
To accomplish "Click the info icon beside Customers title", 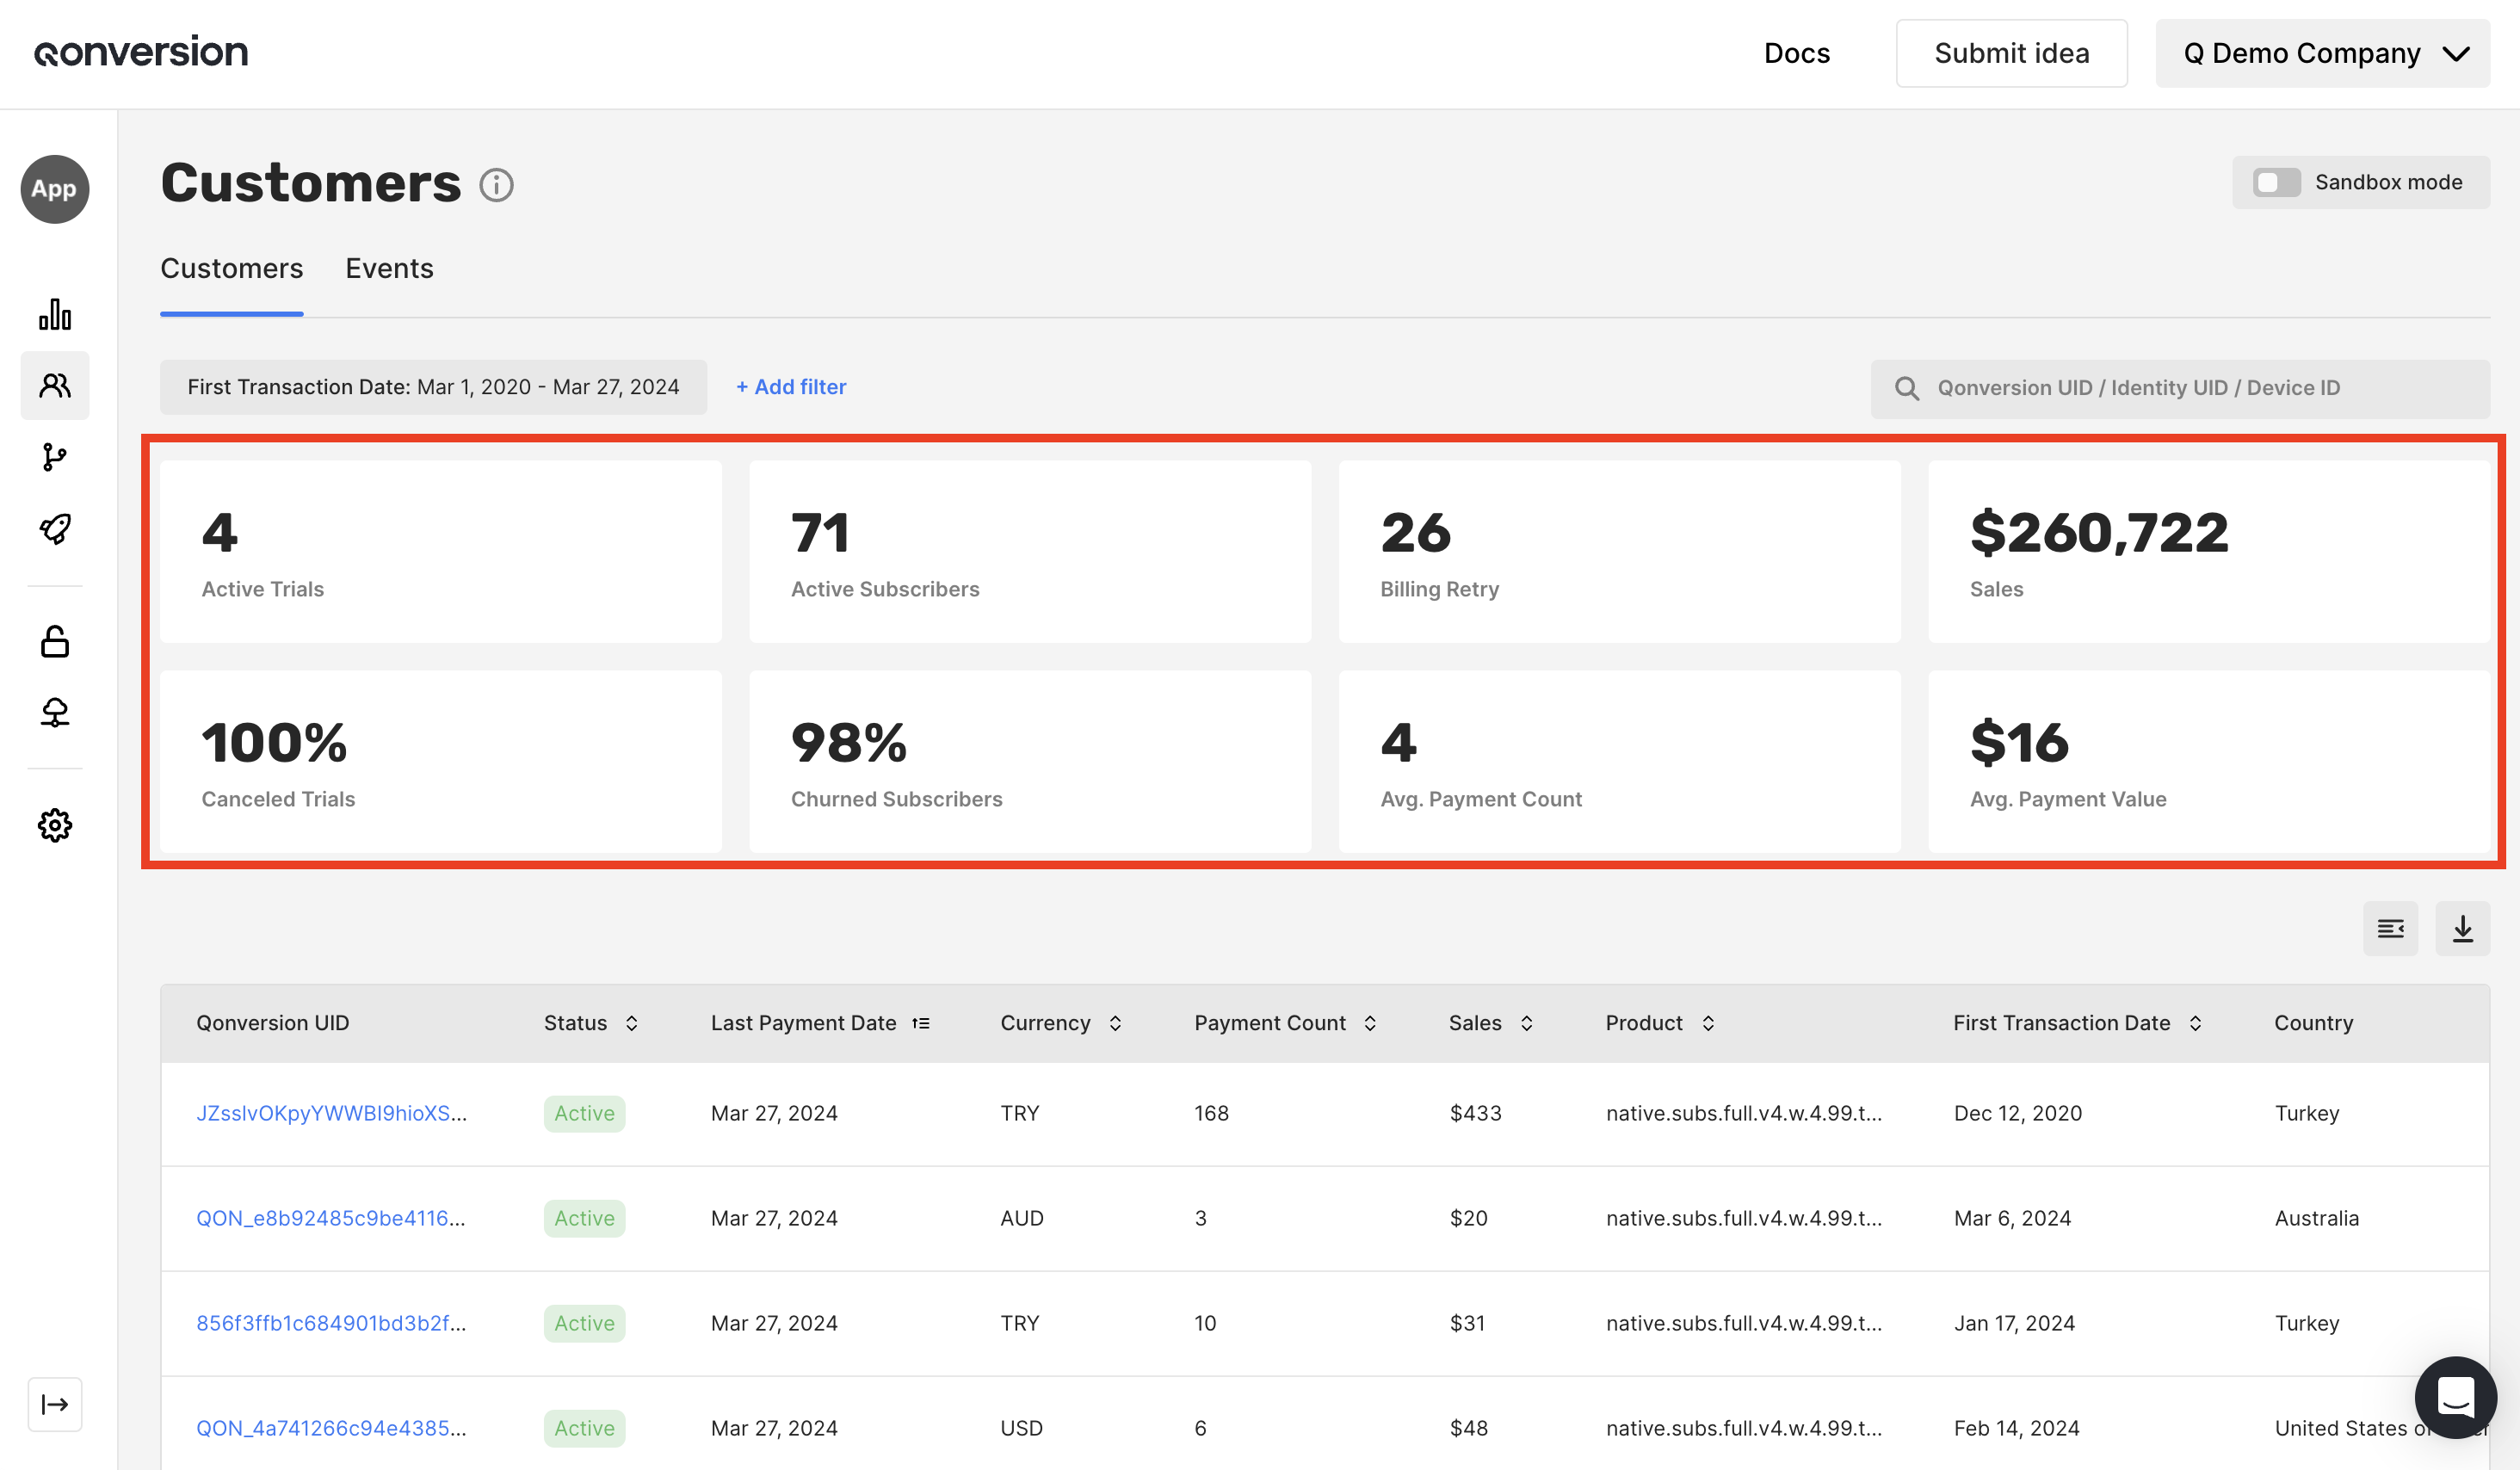I will [x=496, y=185].
